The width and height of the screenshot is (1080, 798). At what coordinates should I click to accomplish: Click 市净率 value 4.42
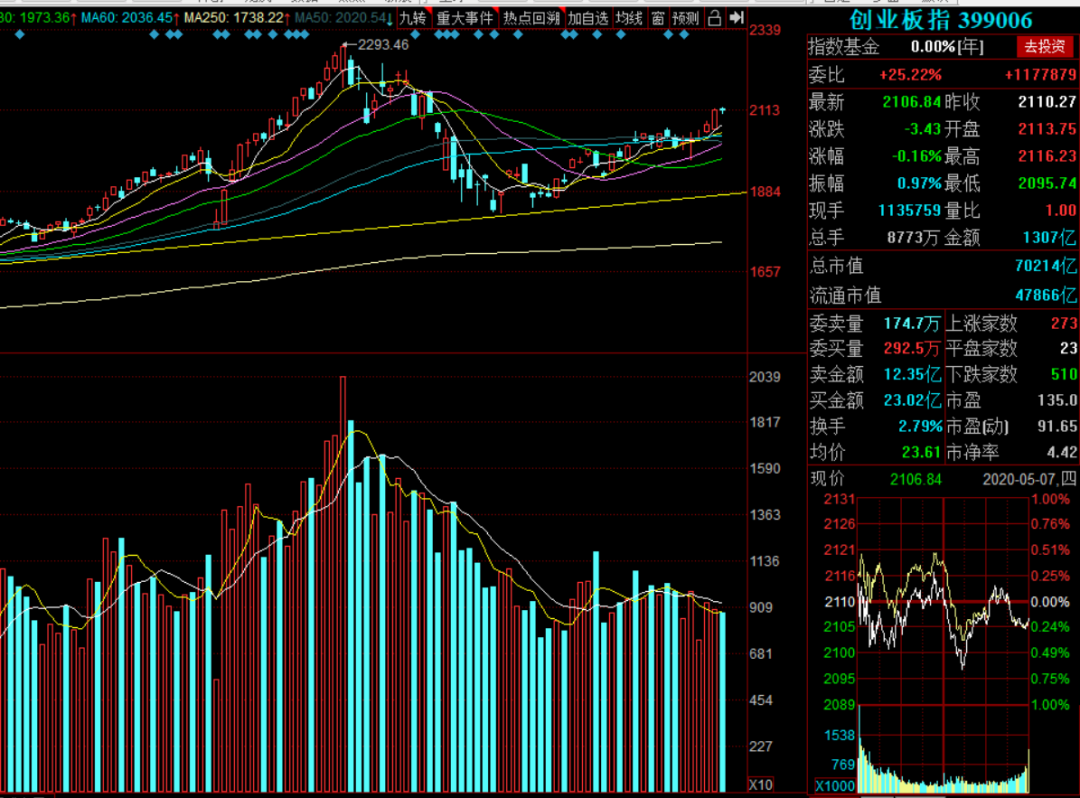1061,452
